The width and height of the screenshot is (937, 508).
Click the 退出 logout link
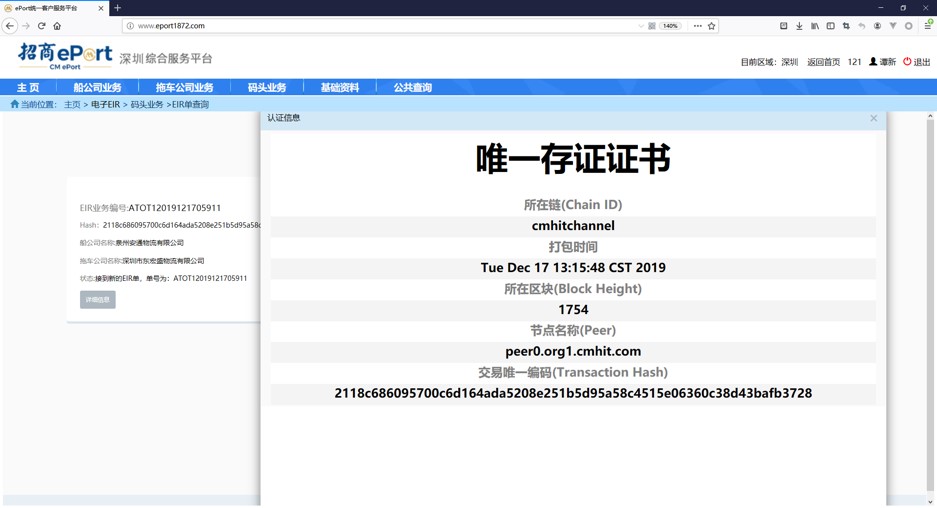click(x=916, y=62)
